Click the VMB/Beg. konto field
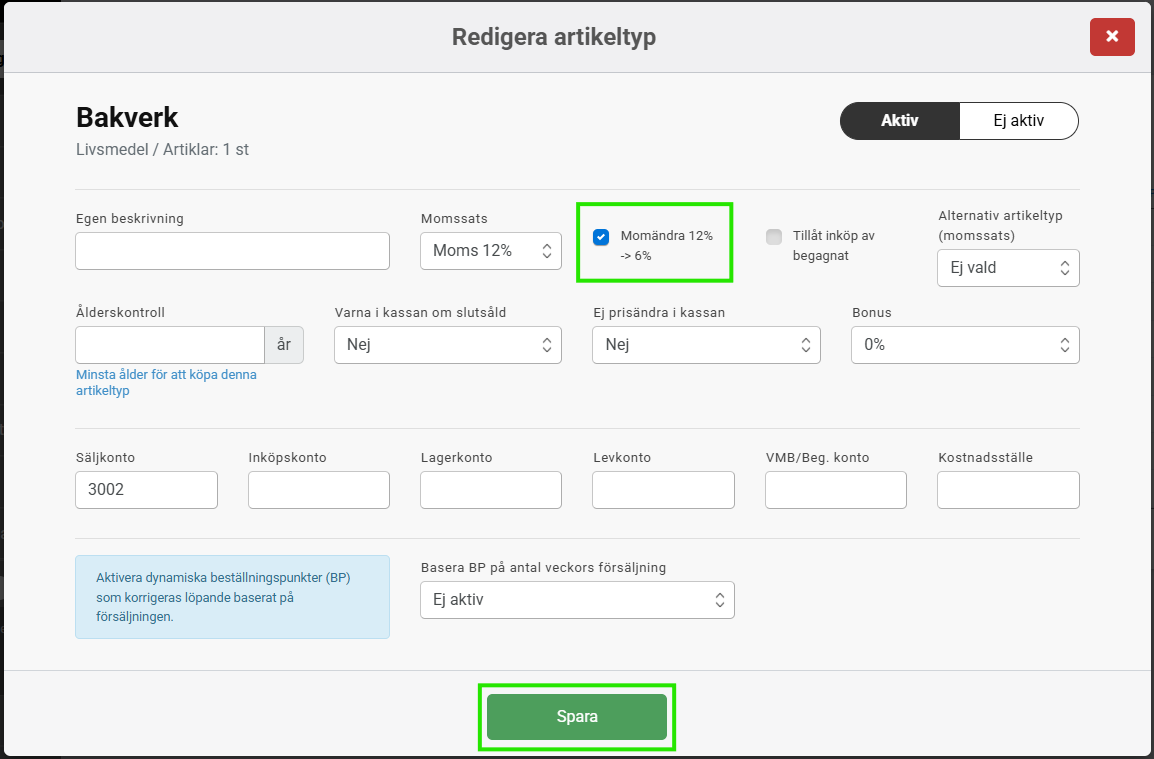 click(x=835, y=490)
